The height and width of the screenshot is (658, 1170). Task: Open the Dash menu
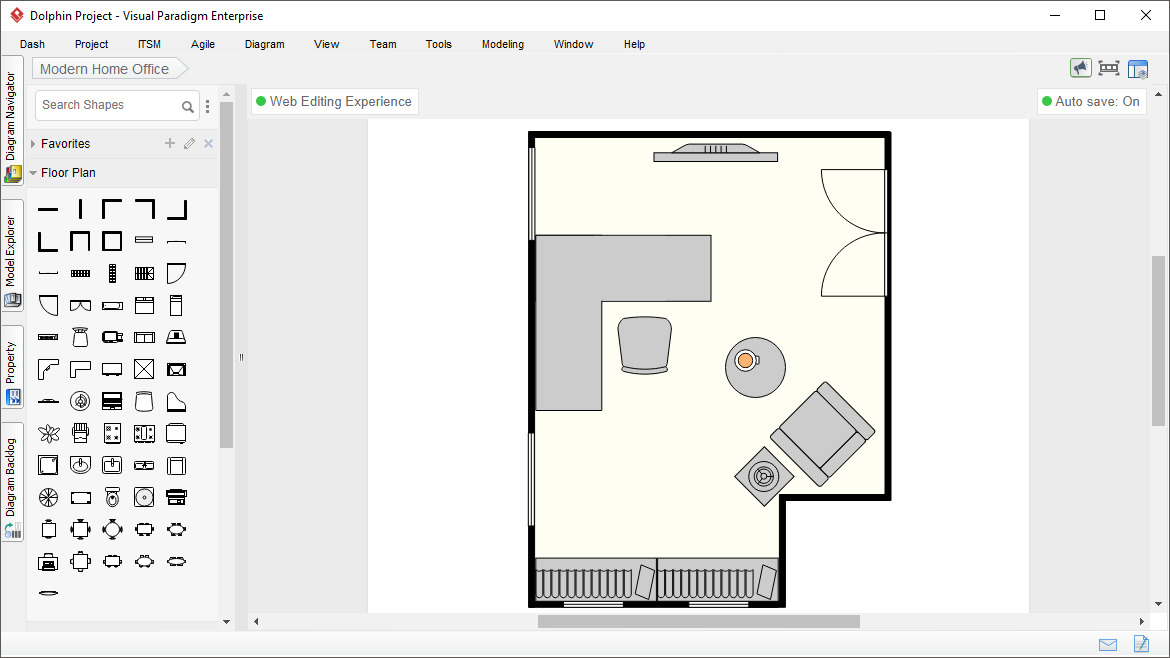32,44
